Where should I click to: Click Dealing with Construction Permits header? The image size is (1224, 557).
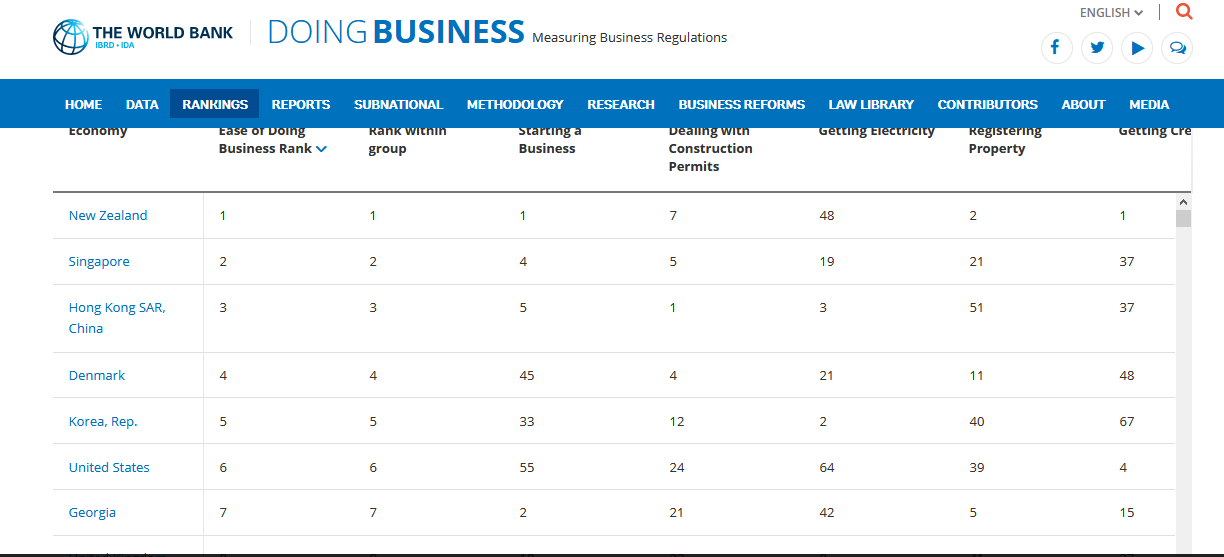pos(711,149)
